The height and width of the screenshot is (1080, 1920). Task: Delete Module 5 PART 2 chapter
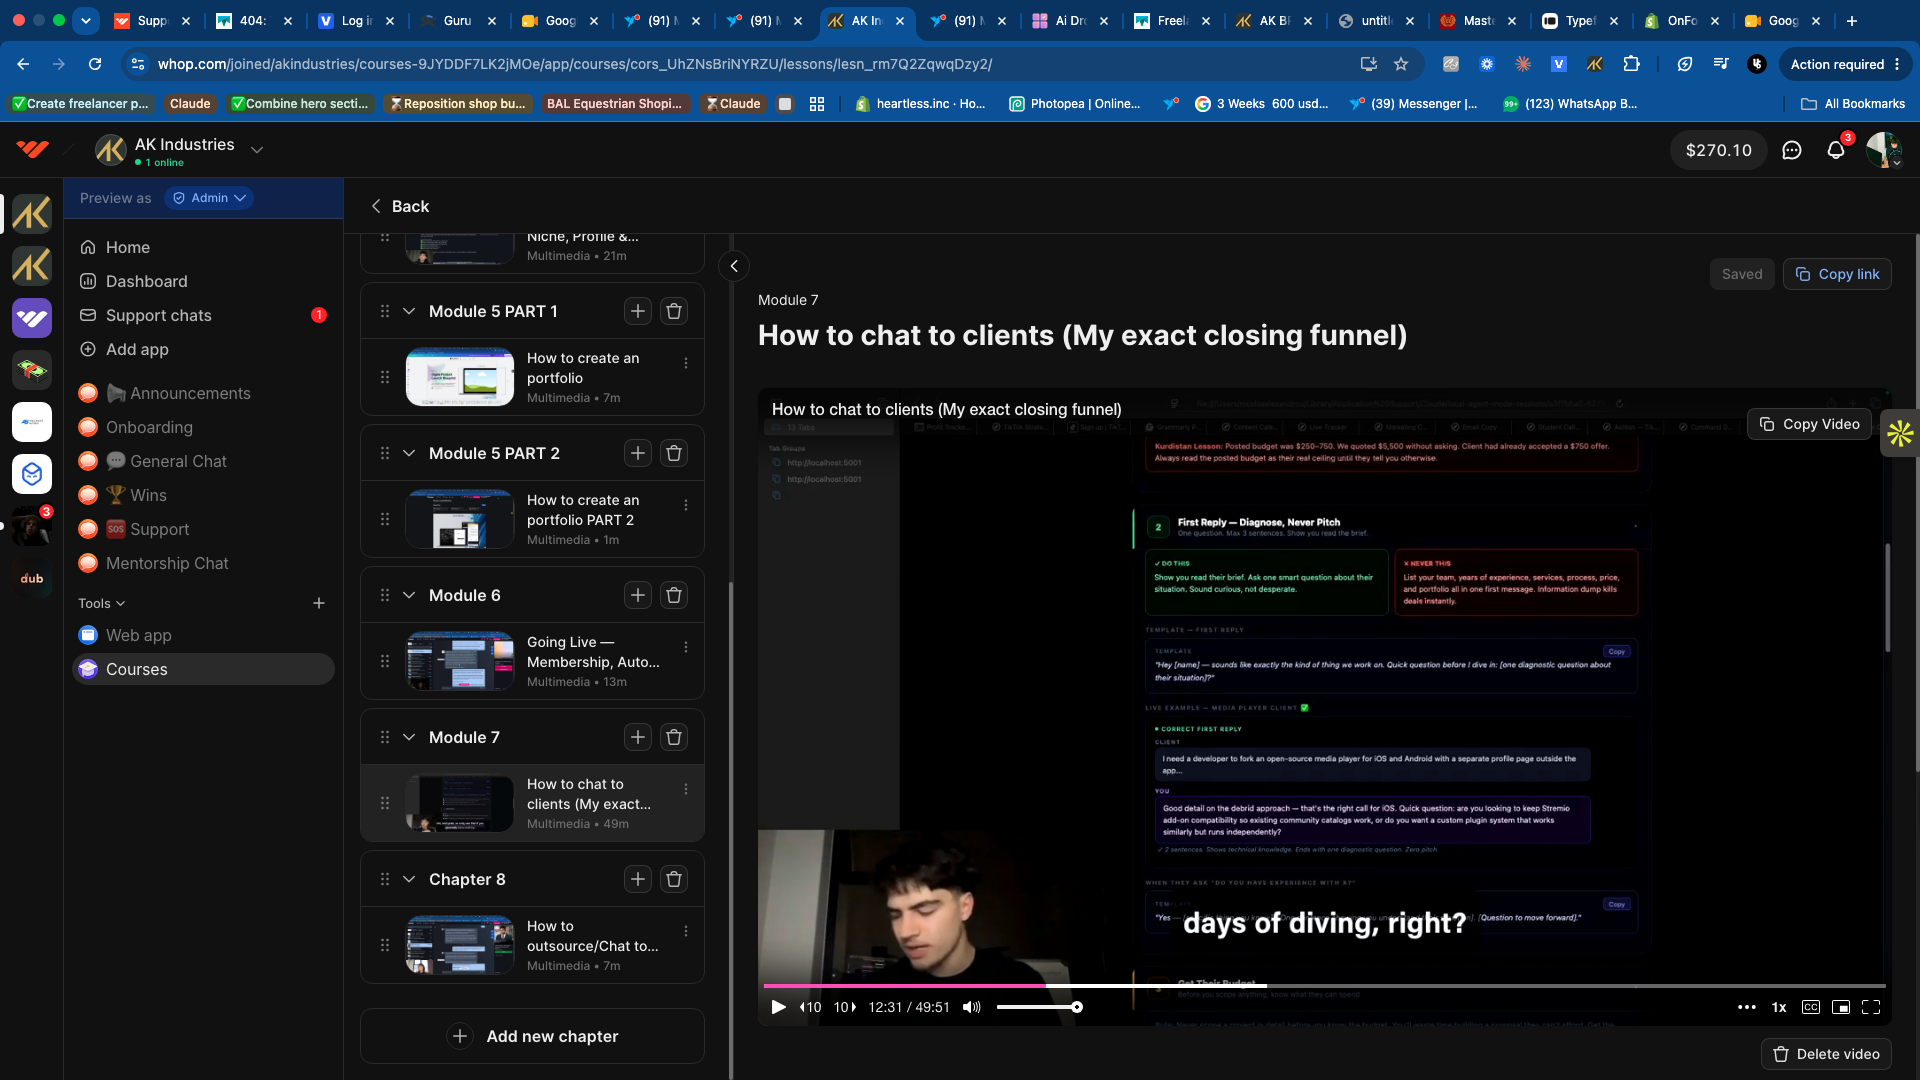click(674, 453)
